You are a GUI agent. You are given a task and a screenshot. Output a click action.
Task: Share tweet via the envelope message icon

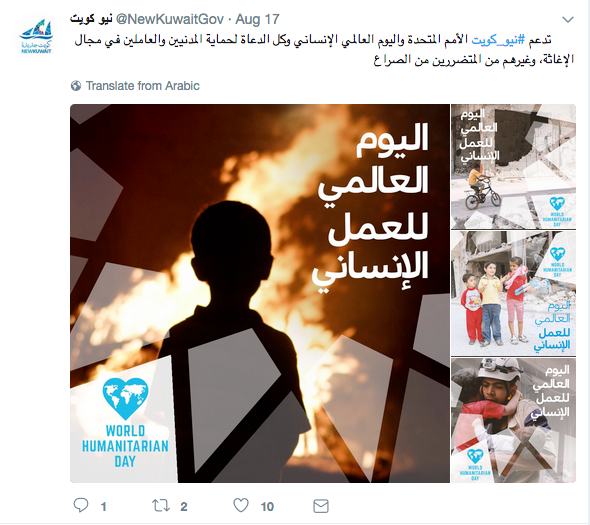pyautogui.click(x=321, y=506)
